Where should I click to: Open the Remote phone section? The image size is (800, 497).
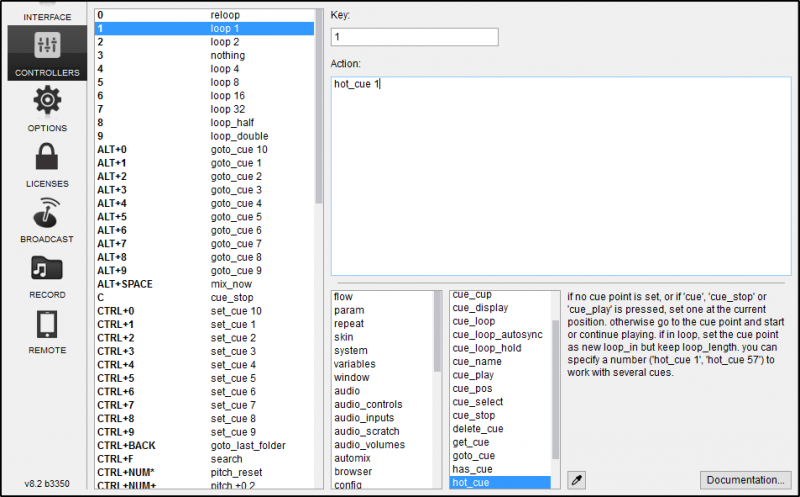pyautogui.click(x=47, y=332)
